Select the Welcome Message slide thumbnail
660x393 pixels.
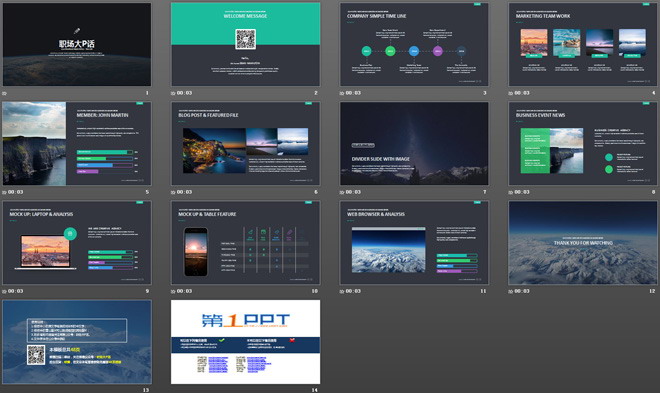[x=245, y=45]
